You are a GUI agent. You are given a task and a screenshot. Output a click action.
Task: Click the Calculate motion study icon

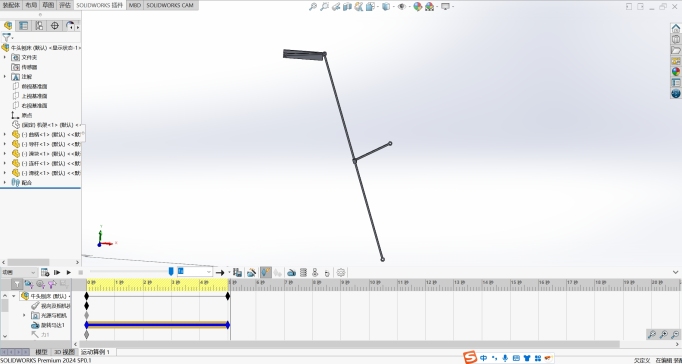(x=45, y=273)
